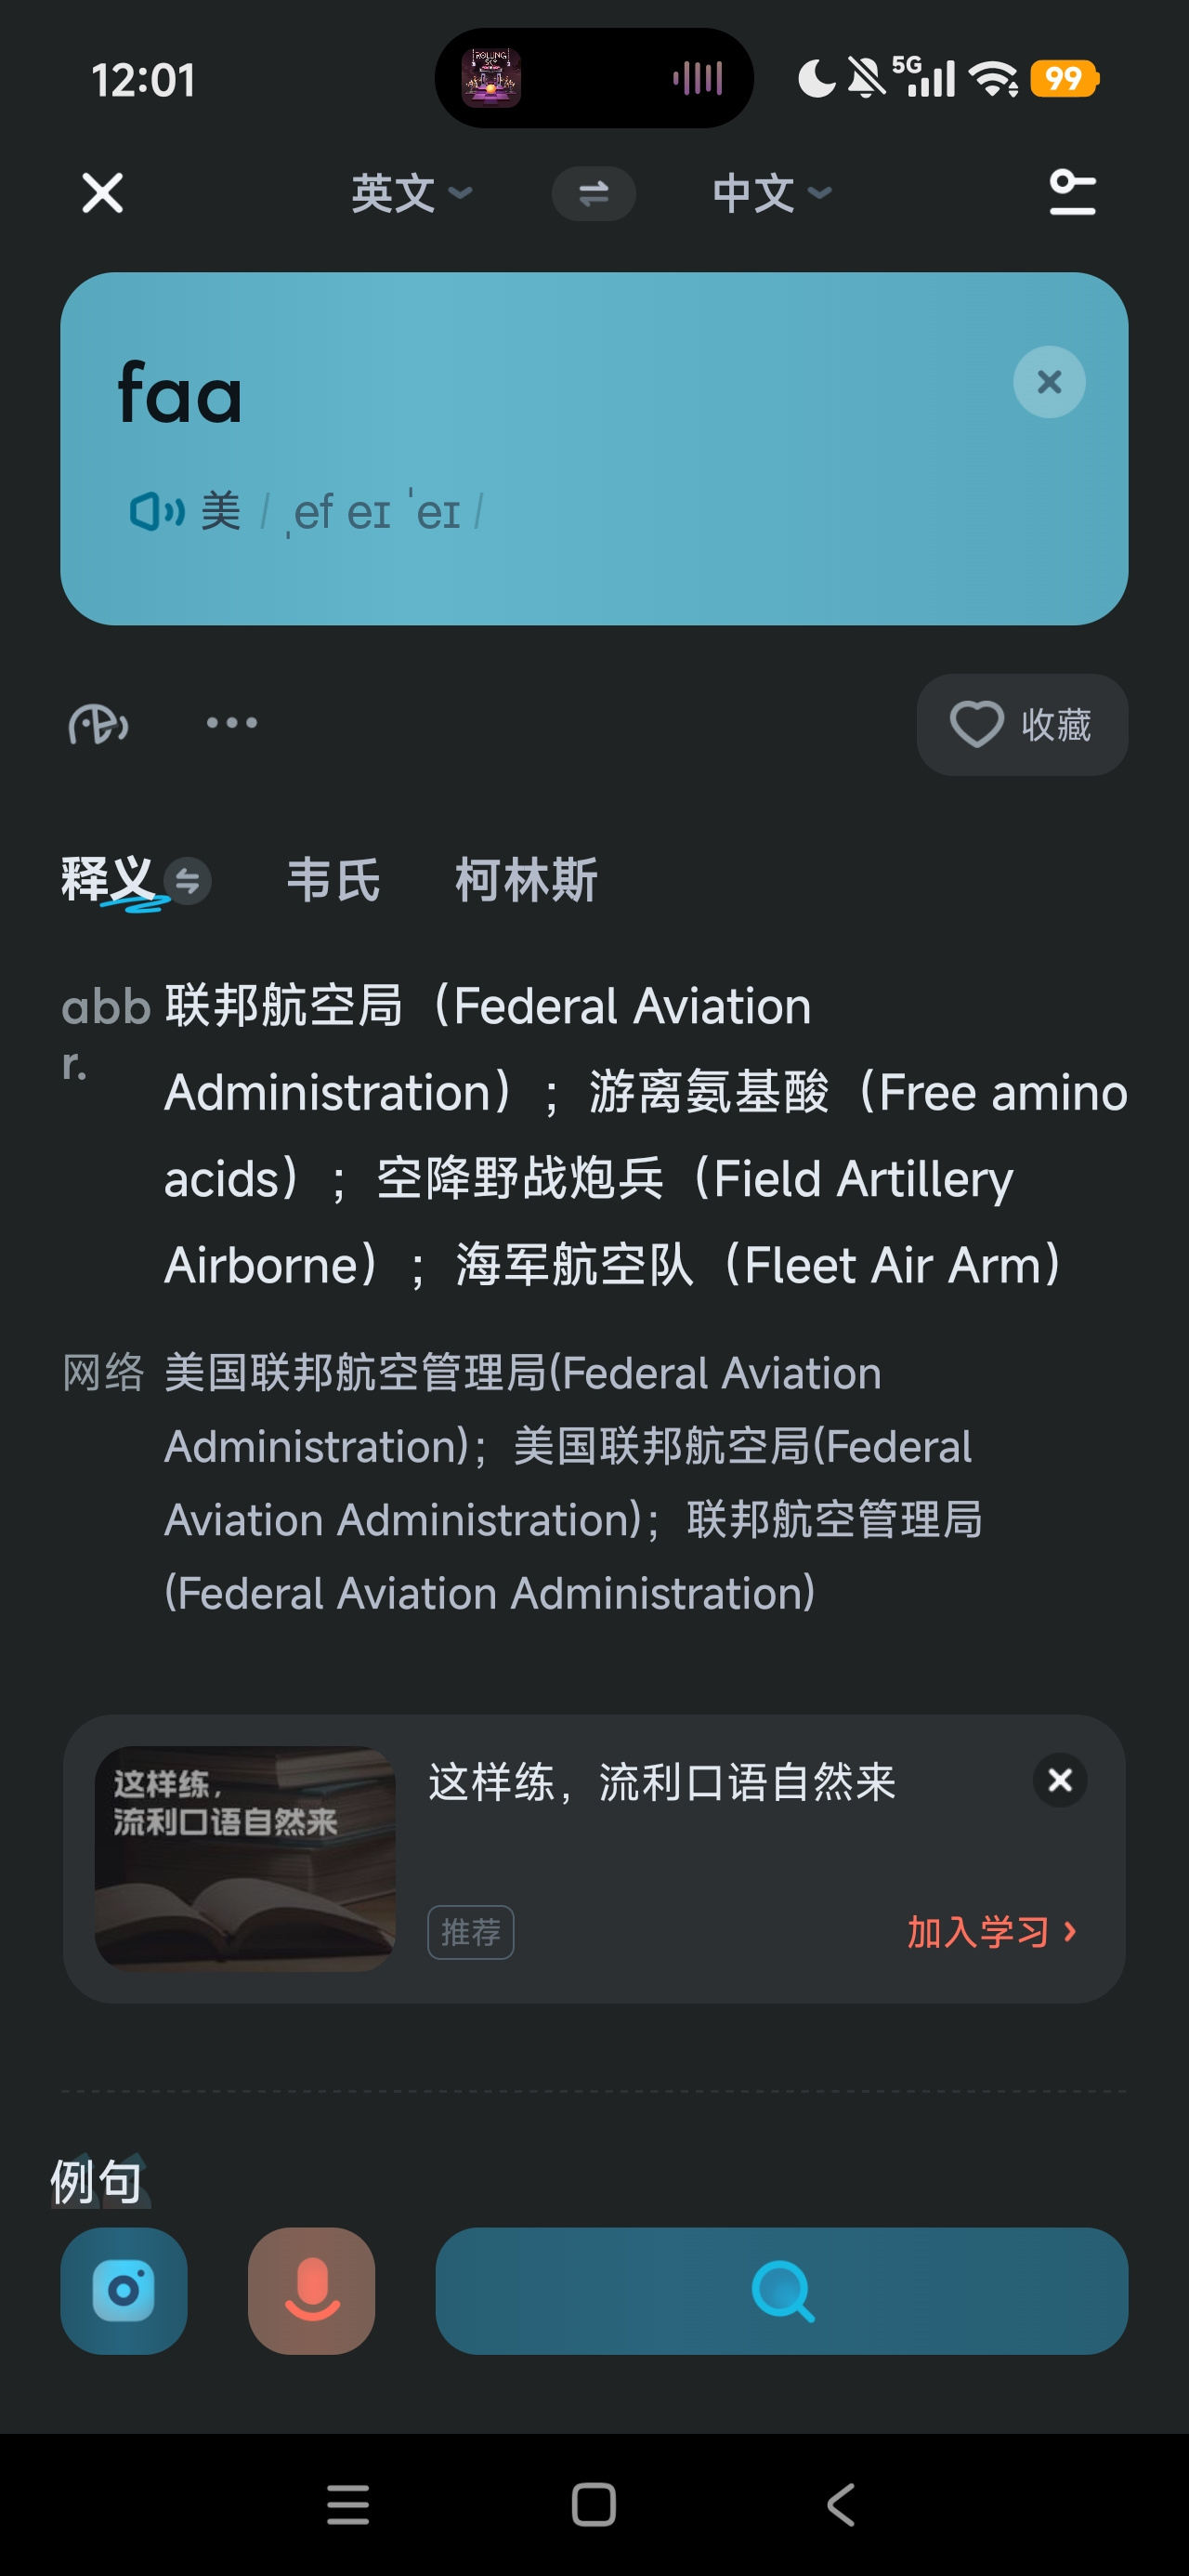1189x2576 pixels.
Task: Dismiss the 流利口语 recommendation card
Action: point(1060,1780)
